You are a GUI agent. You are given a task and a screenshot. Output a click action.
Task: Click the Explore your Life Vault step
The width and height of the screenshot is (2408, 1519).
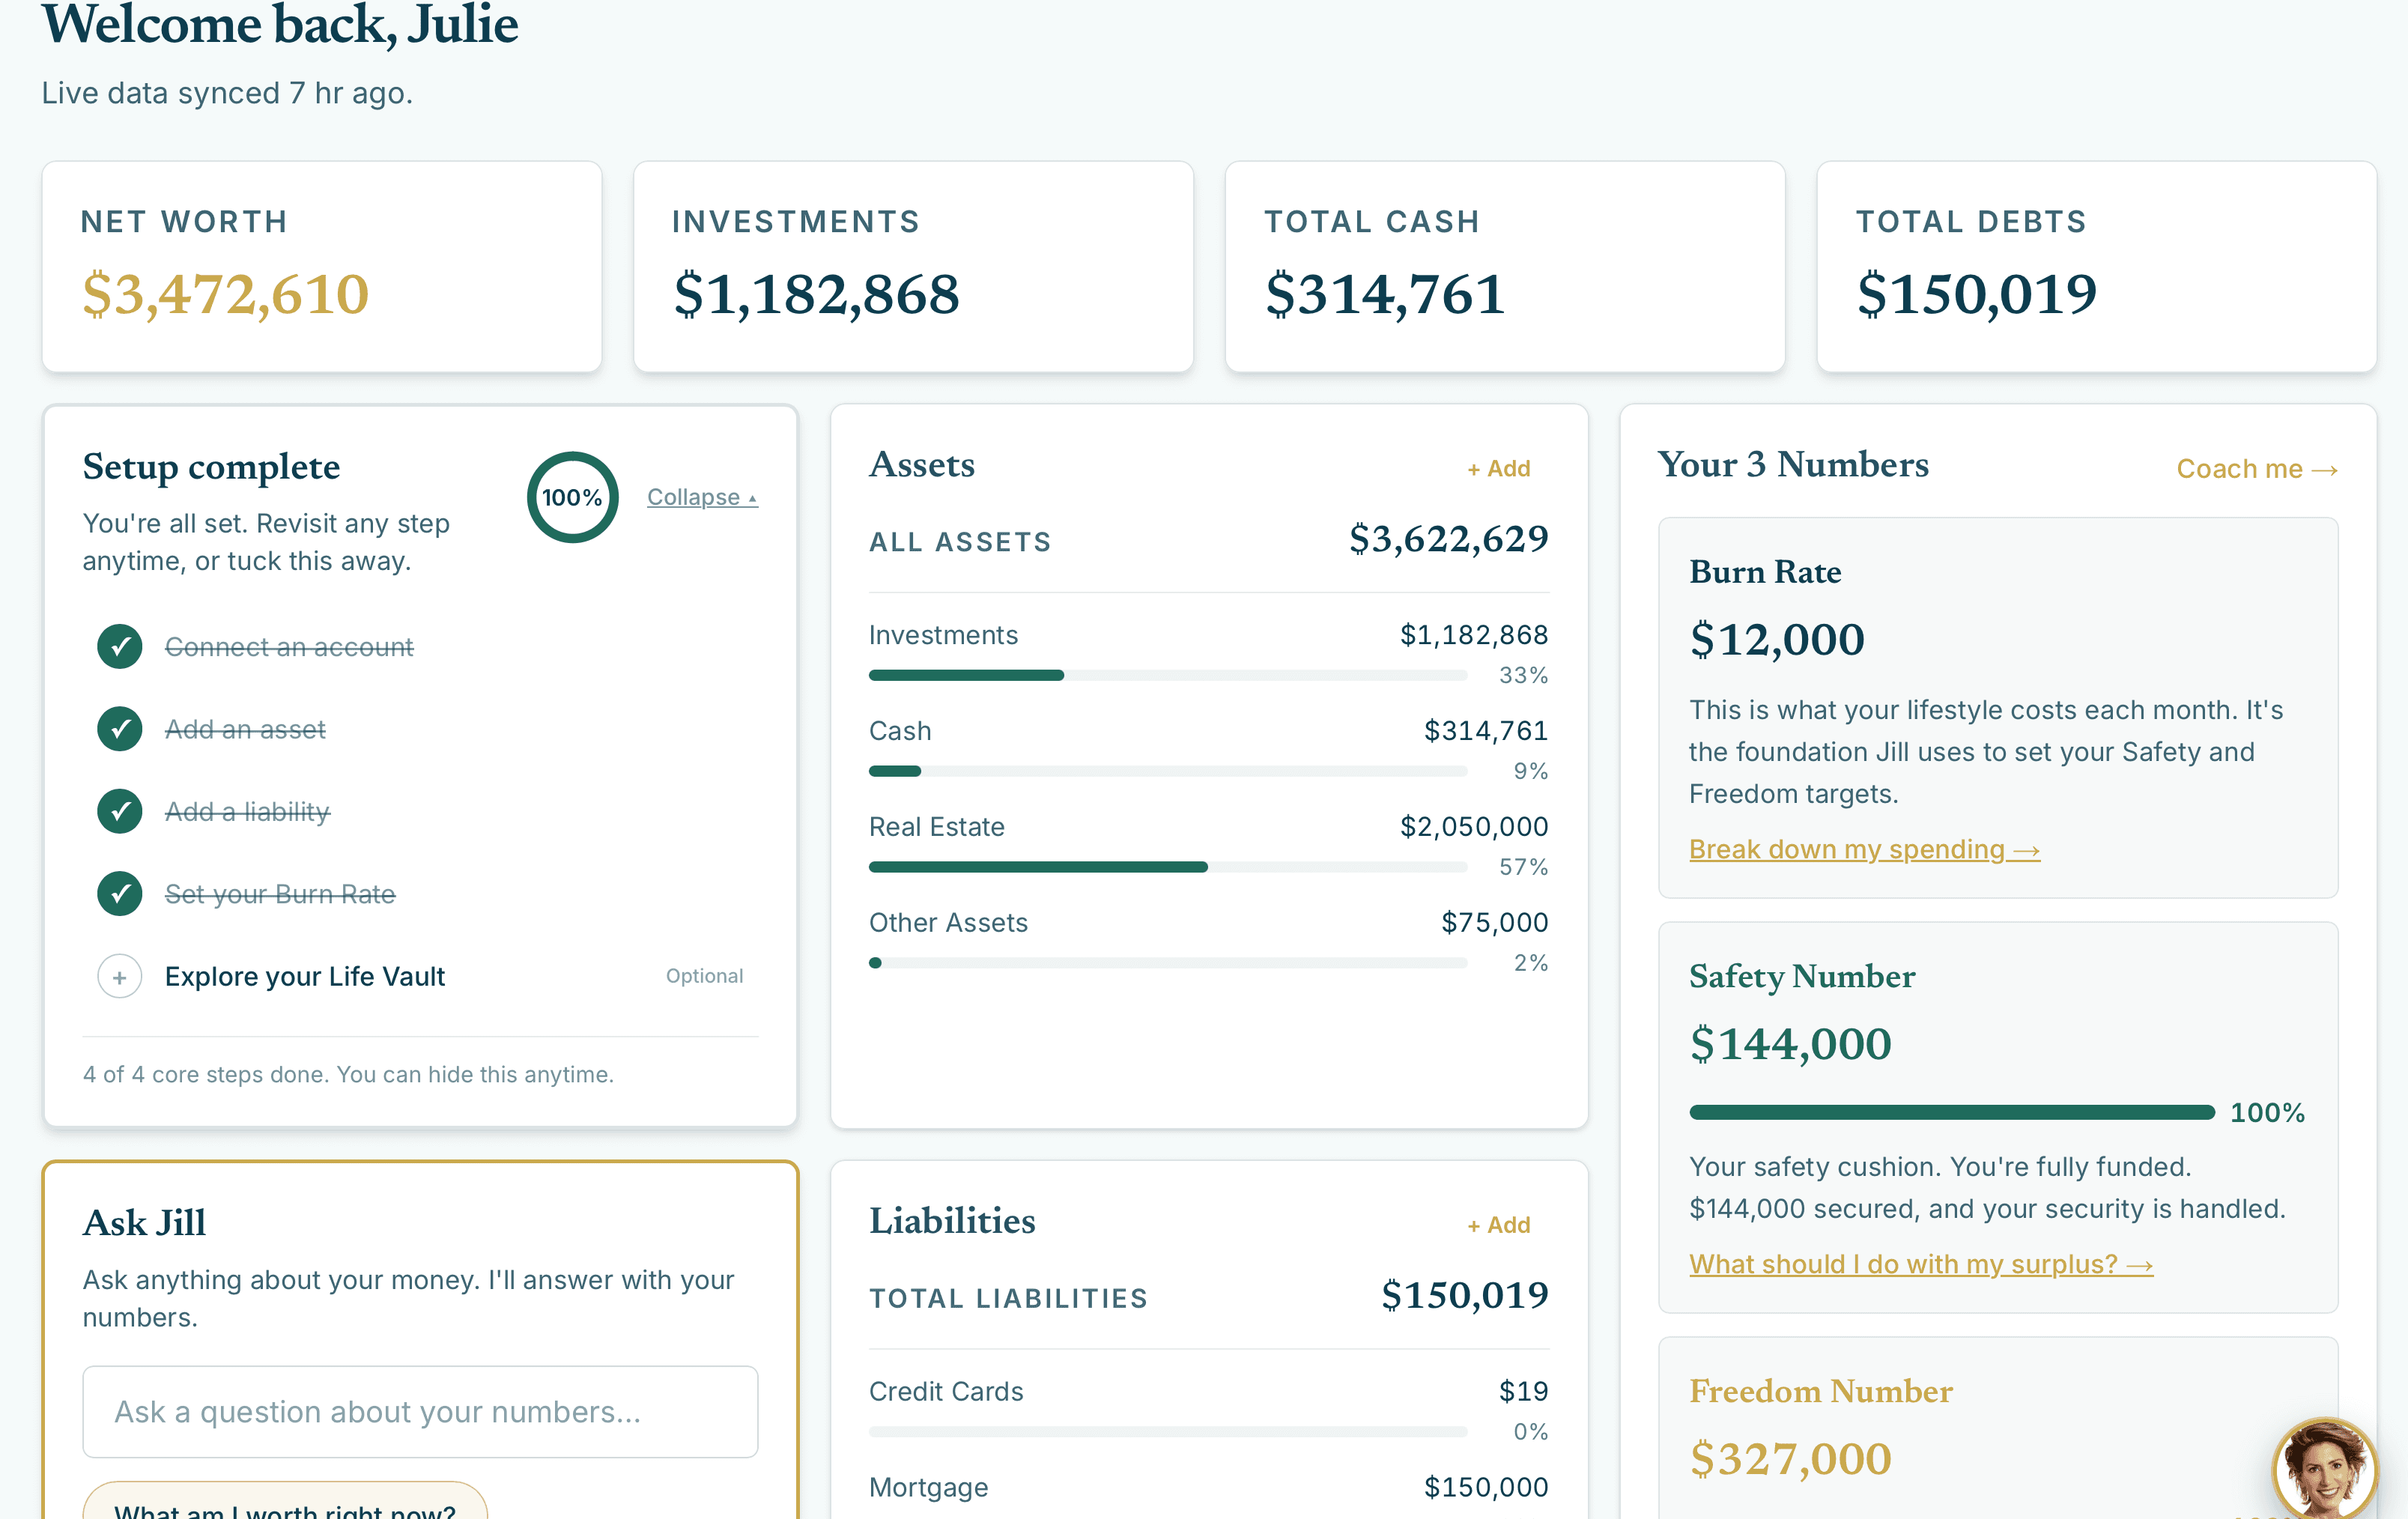420,976
